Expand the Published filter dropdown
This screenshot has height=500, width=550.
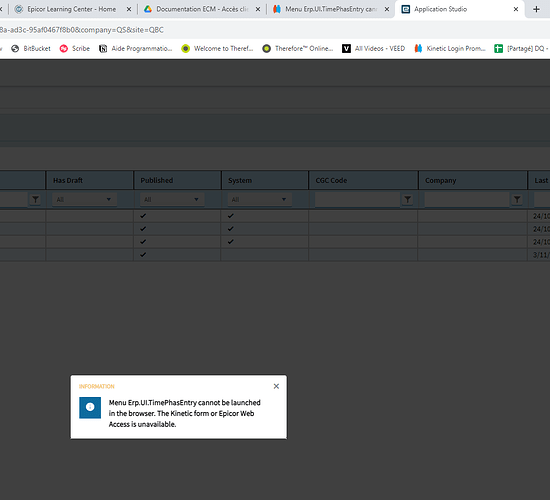172,200
